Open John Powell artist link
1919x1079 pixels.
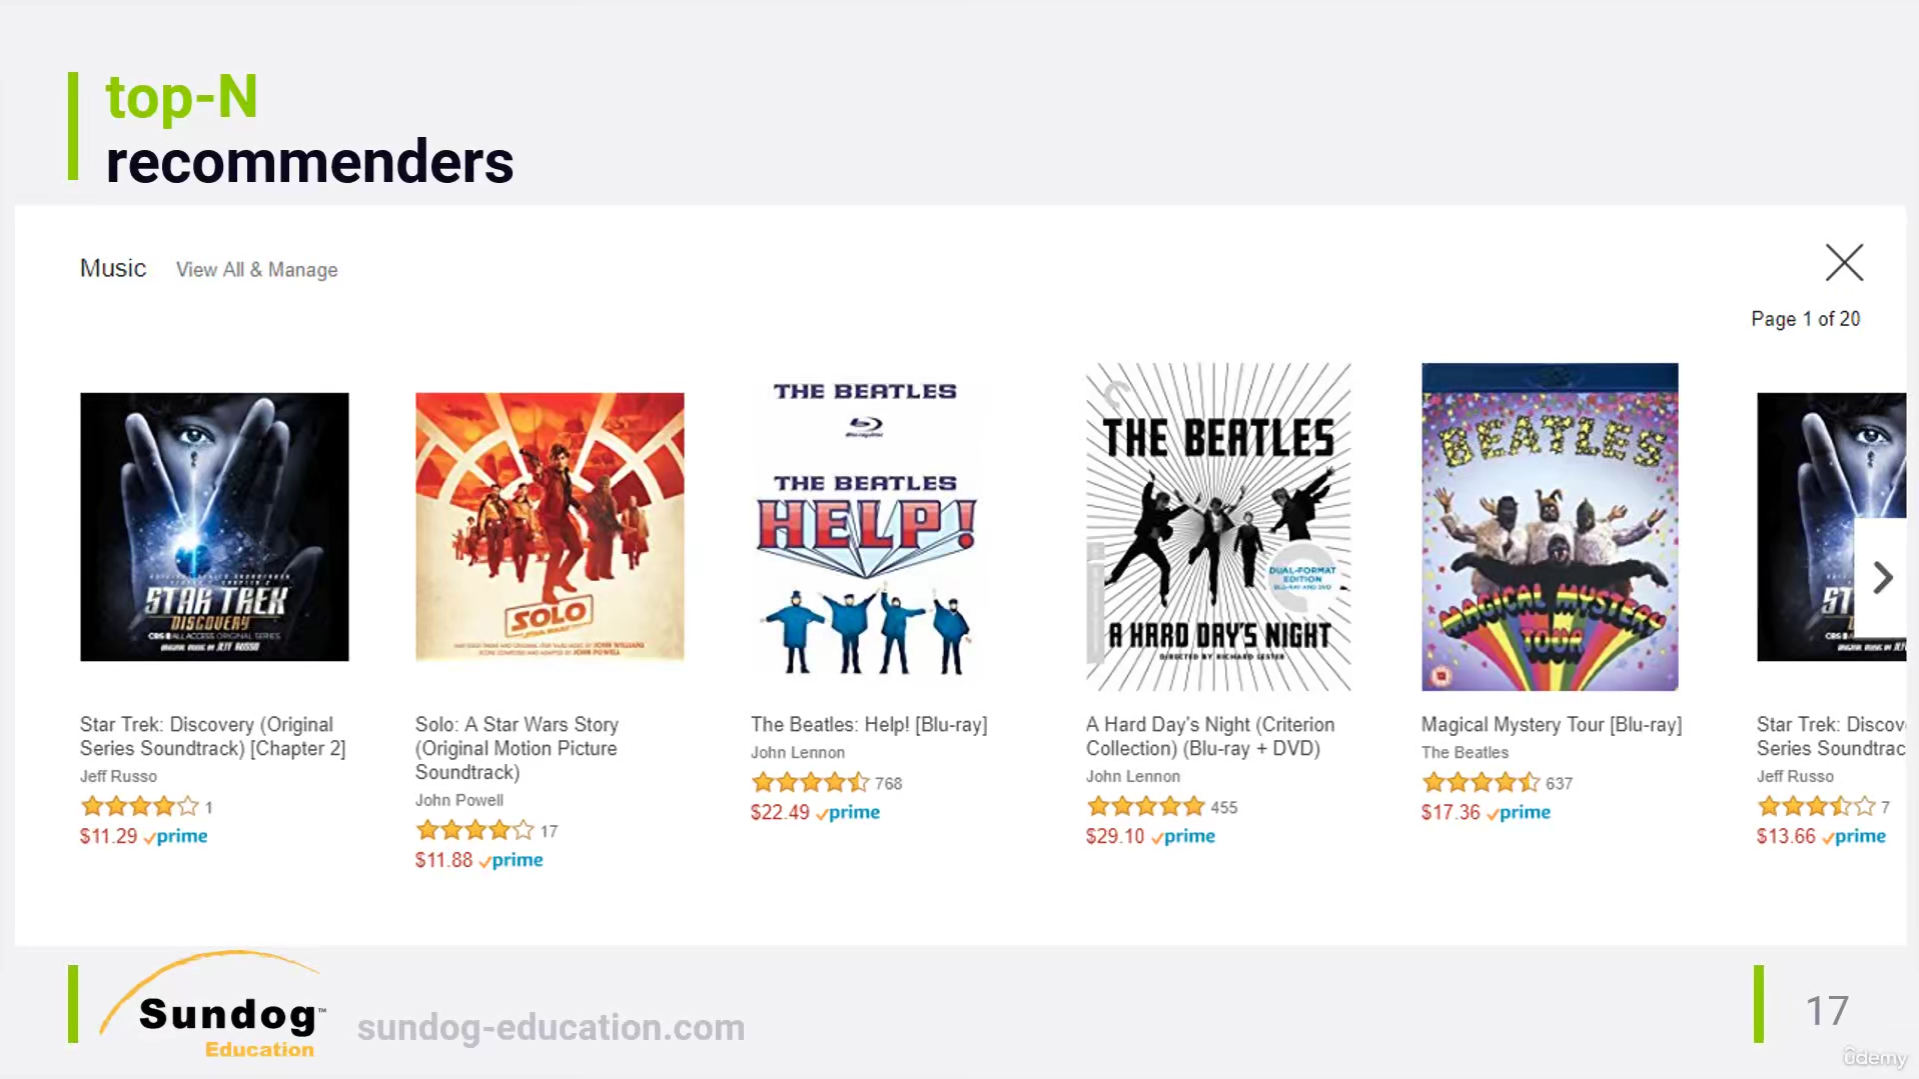click(x=459, y=800)
